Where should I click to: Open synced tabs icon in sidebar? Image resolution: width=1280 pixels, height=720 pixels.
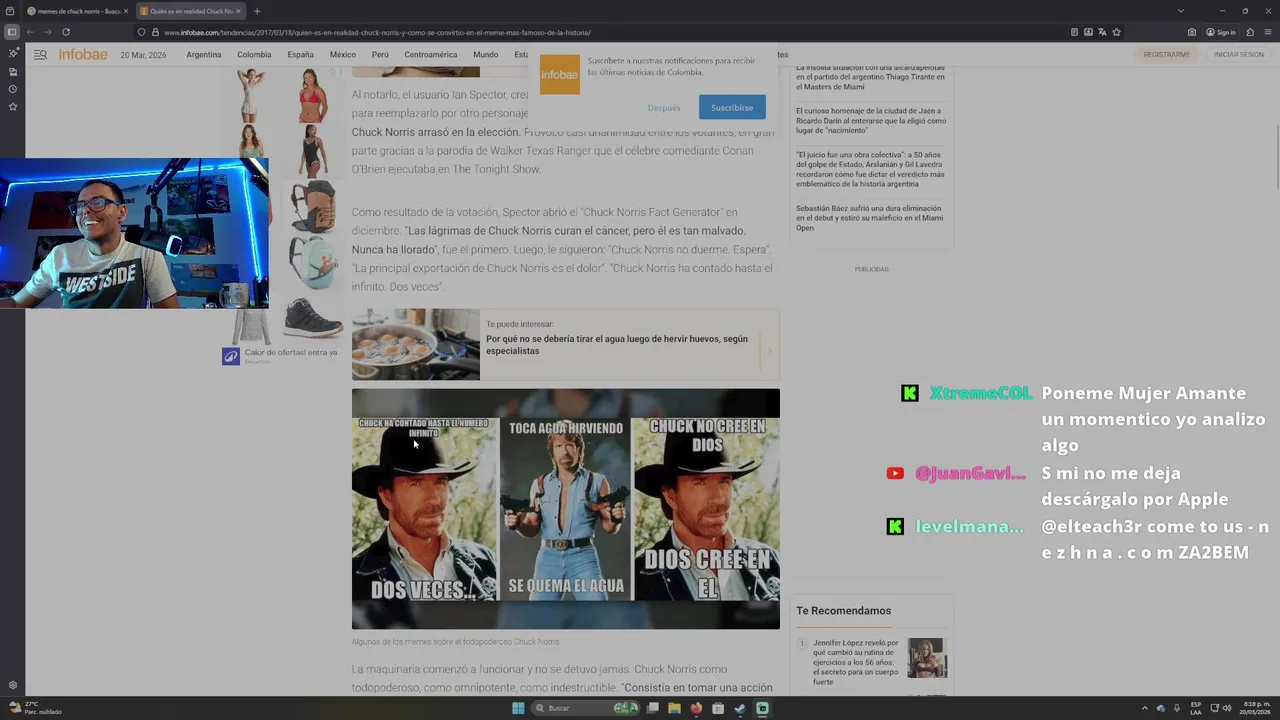click(x=13, y=71)
